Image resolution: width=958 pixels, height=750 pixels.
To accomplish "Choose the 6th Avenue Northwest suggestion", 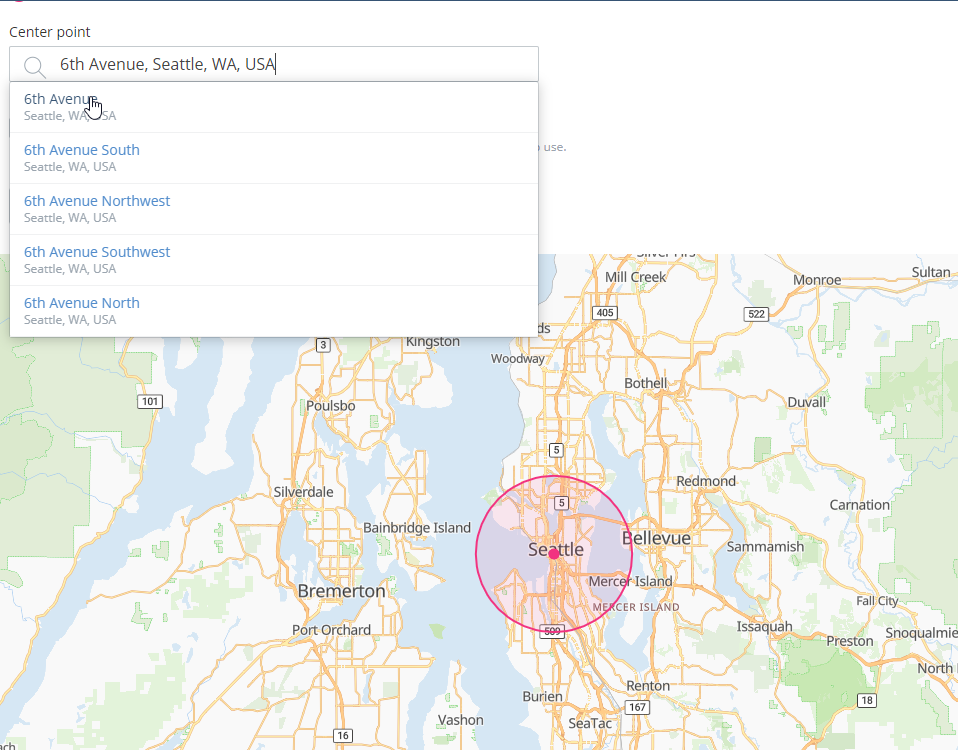I will 274,209.
